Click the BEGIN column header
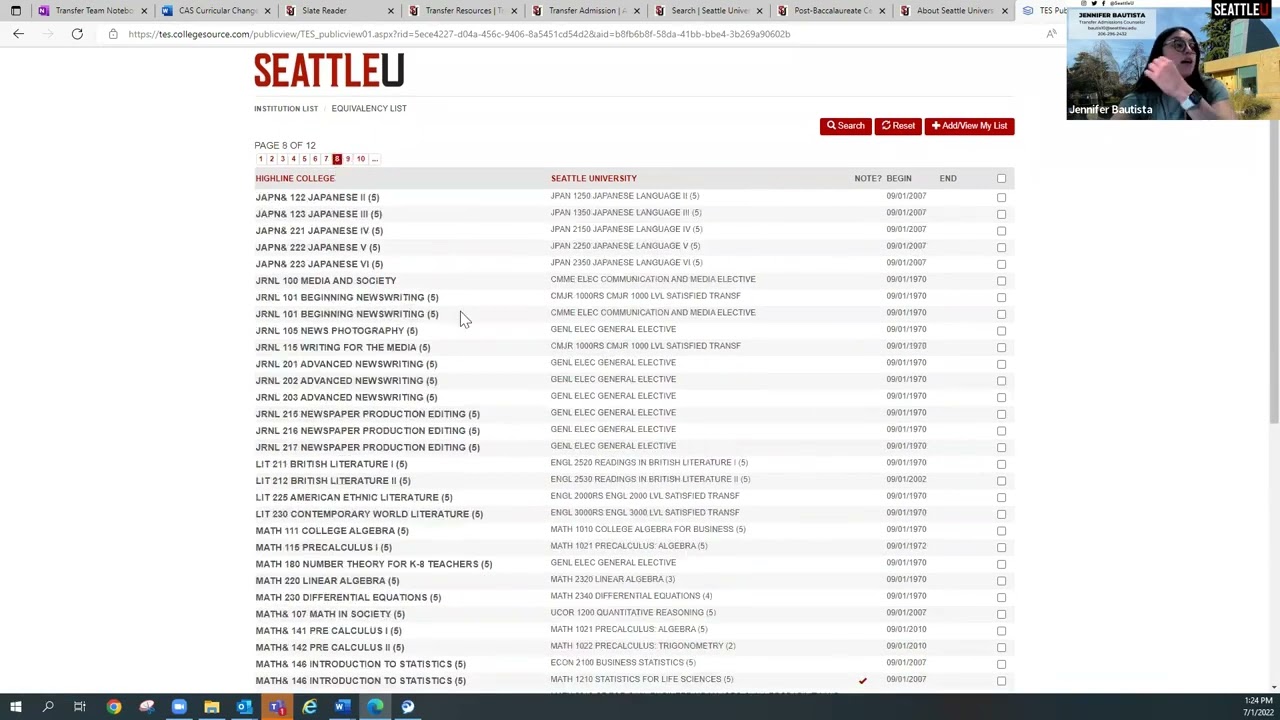Screen dimensions: 1280x720 898,178
